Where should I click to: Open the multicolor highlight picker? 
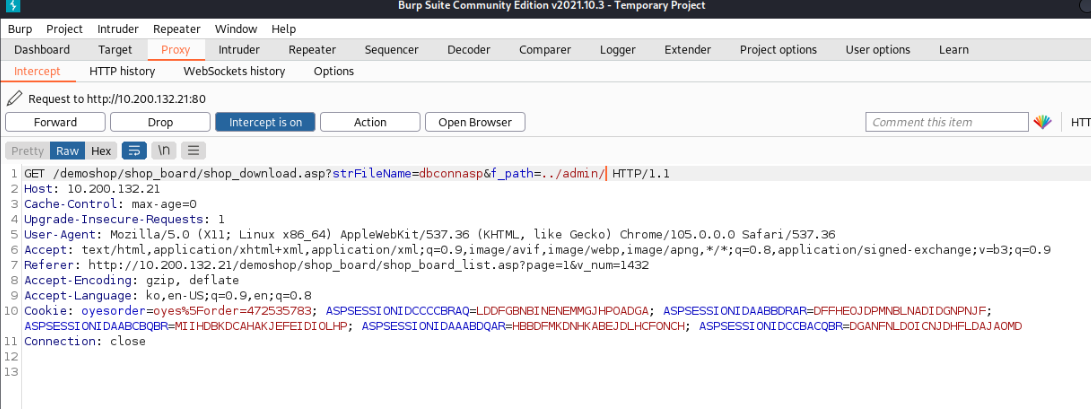[x=1042, y=122]
